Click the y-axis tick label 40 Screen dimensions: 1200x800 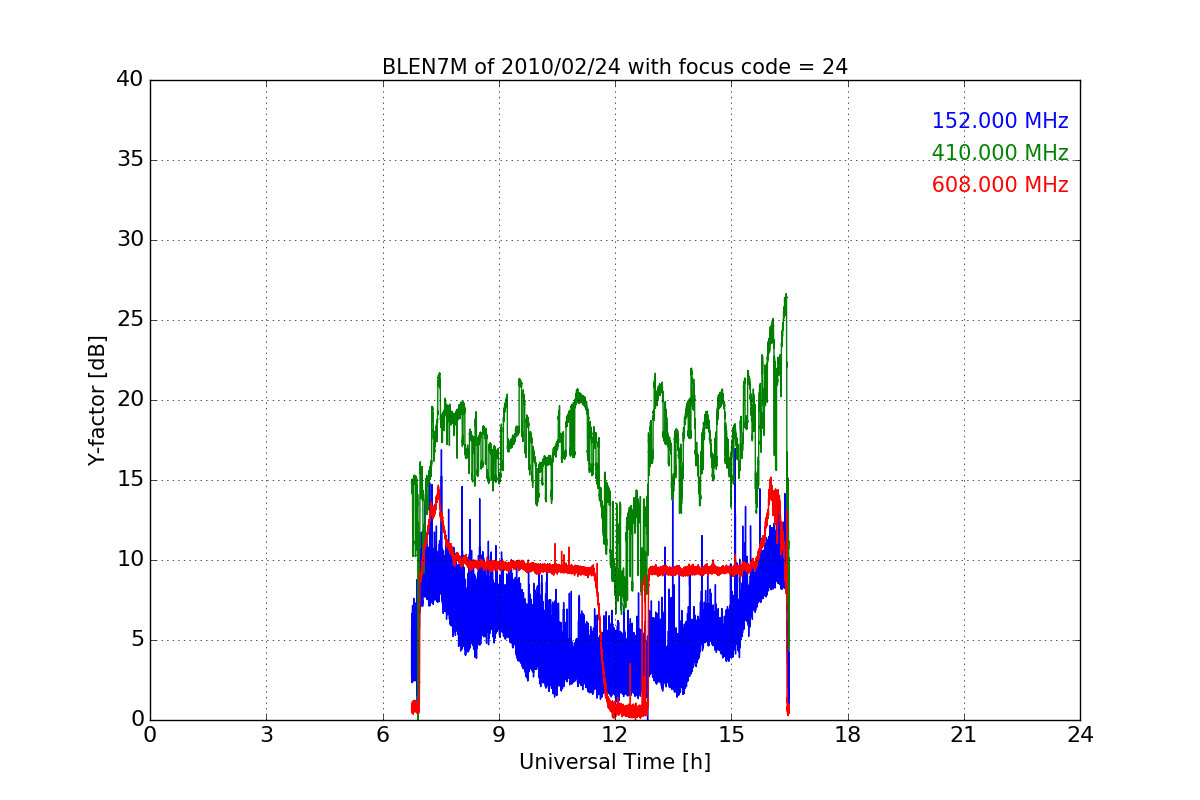pos(130,79)
